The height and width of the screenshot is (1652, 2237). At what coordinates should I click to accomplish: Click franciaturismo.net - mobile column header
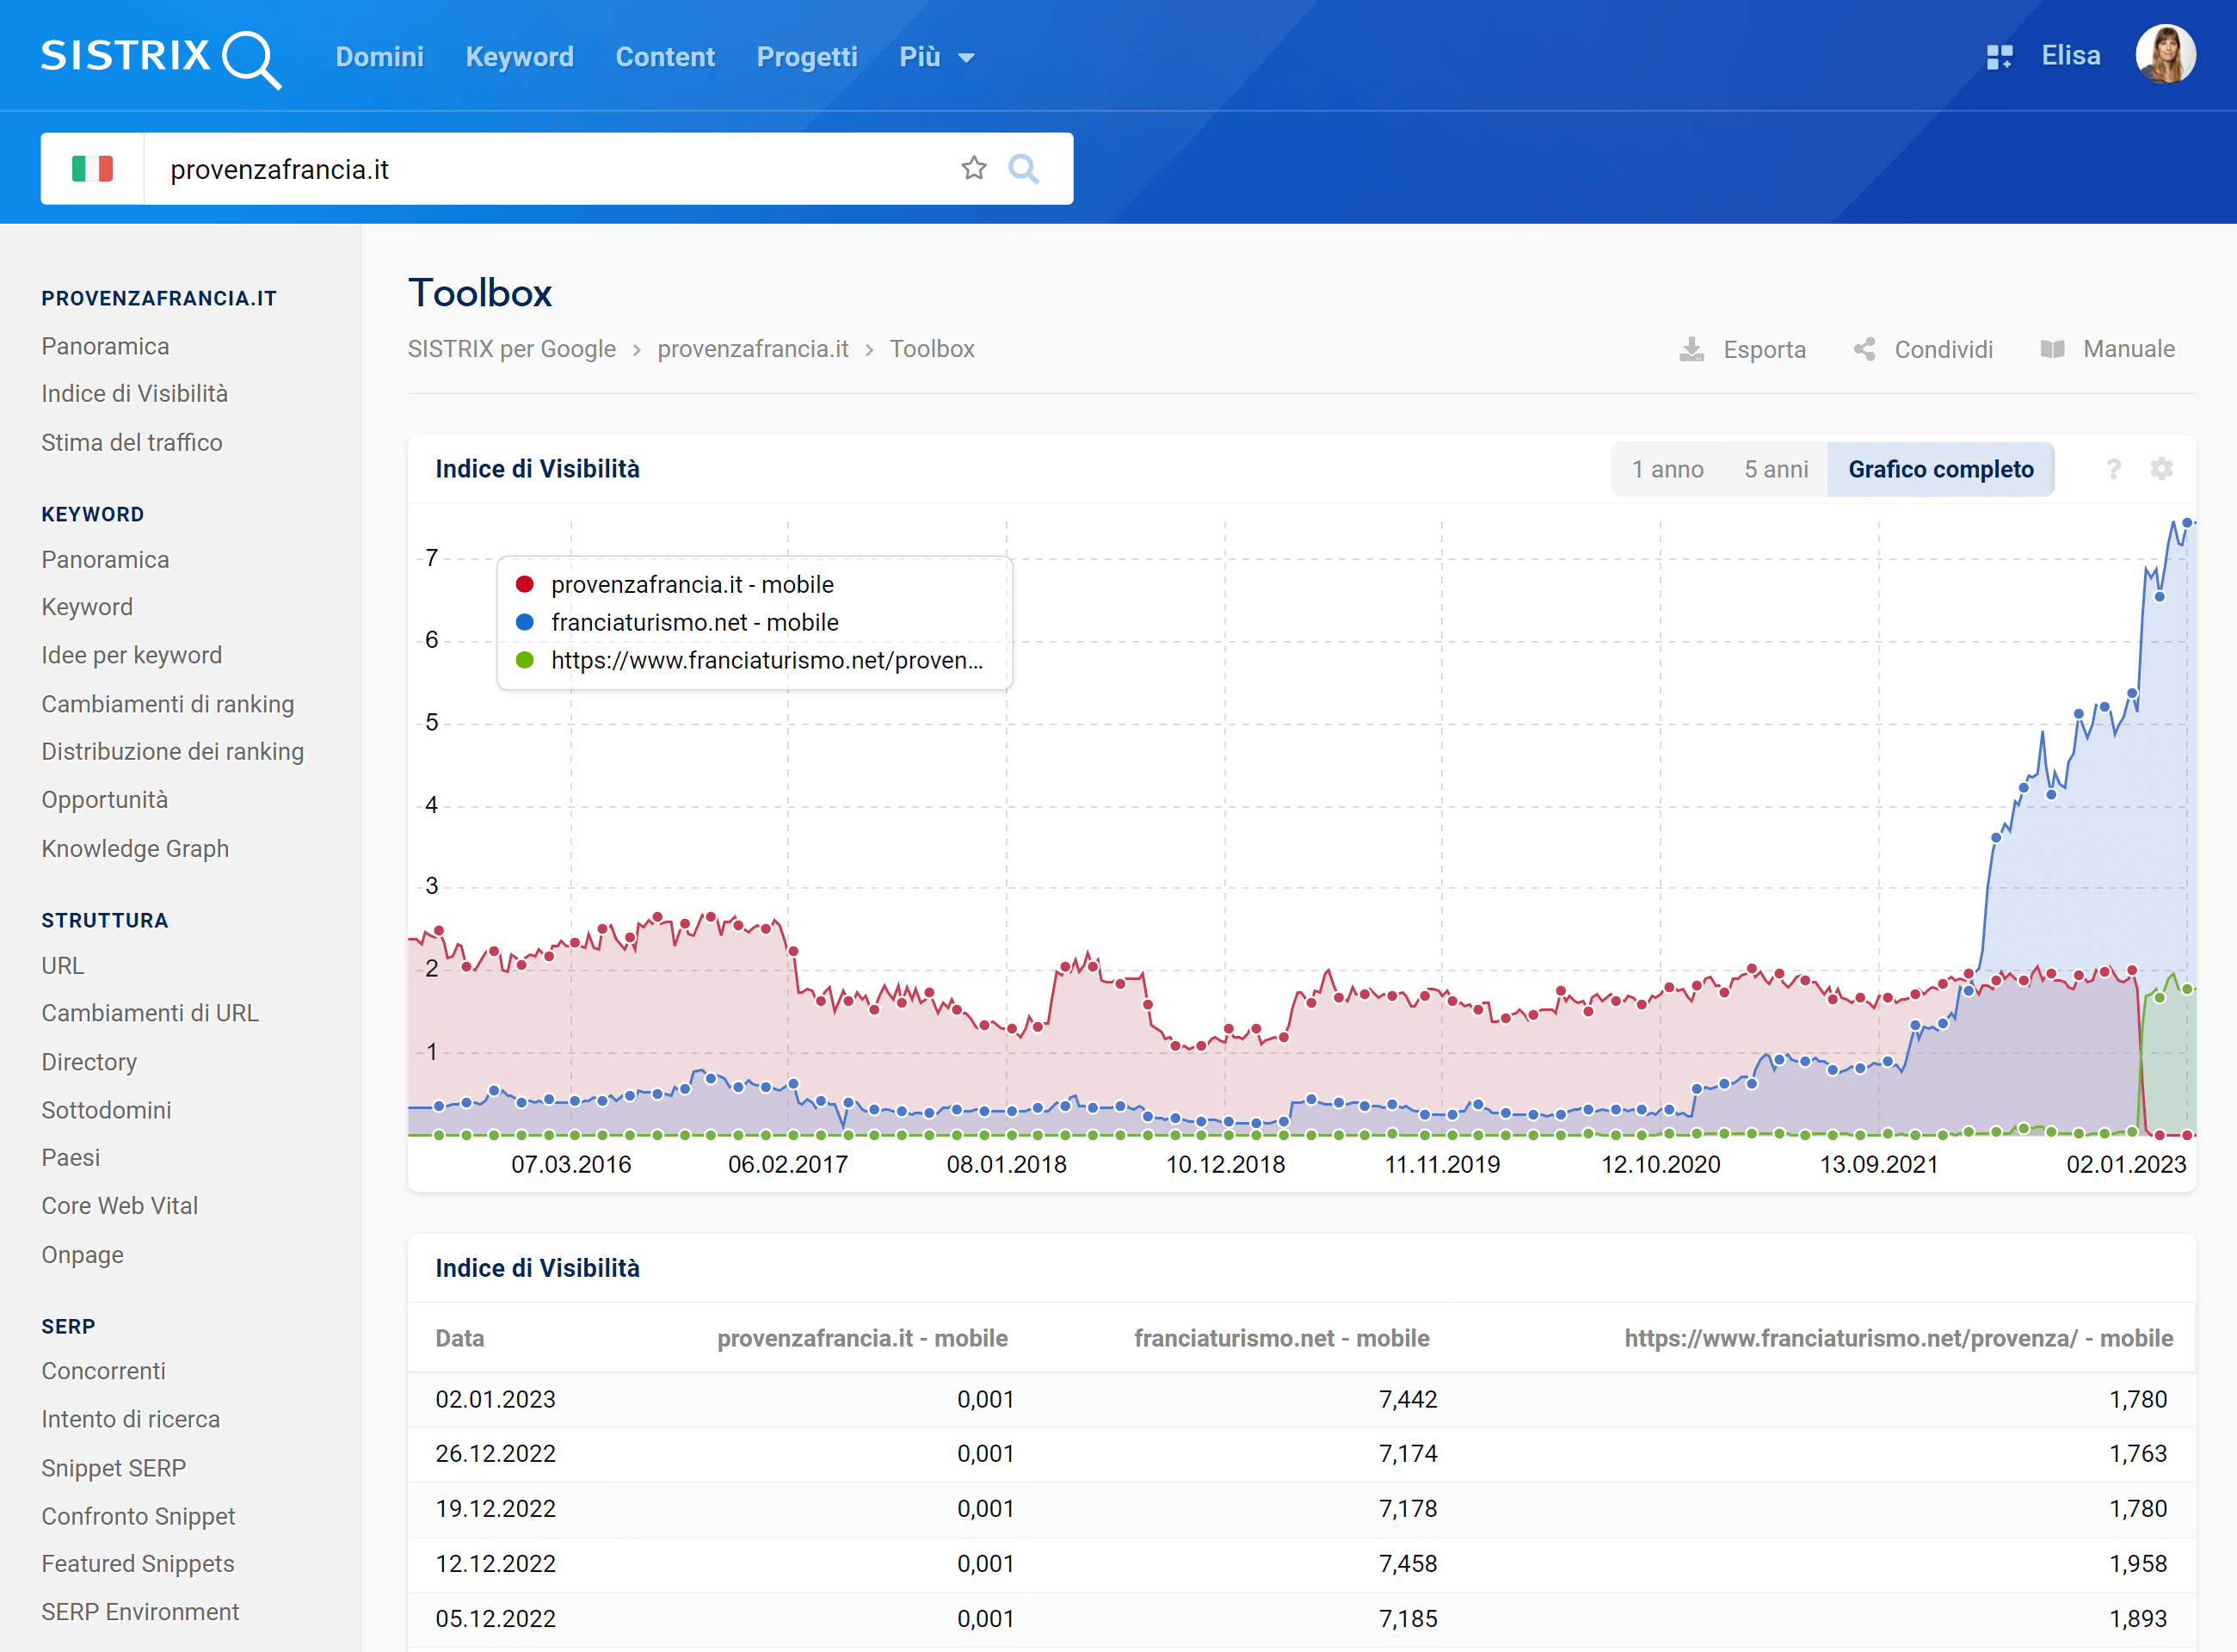(x=1281, y=1338)
